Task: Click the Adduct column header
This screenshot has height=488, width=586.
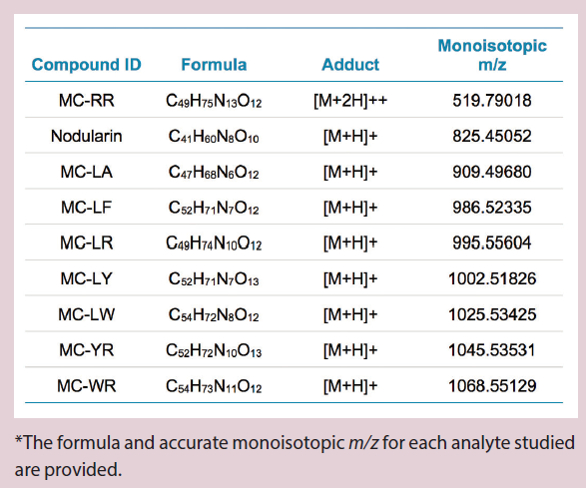Action: [350, 65]
